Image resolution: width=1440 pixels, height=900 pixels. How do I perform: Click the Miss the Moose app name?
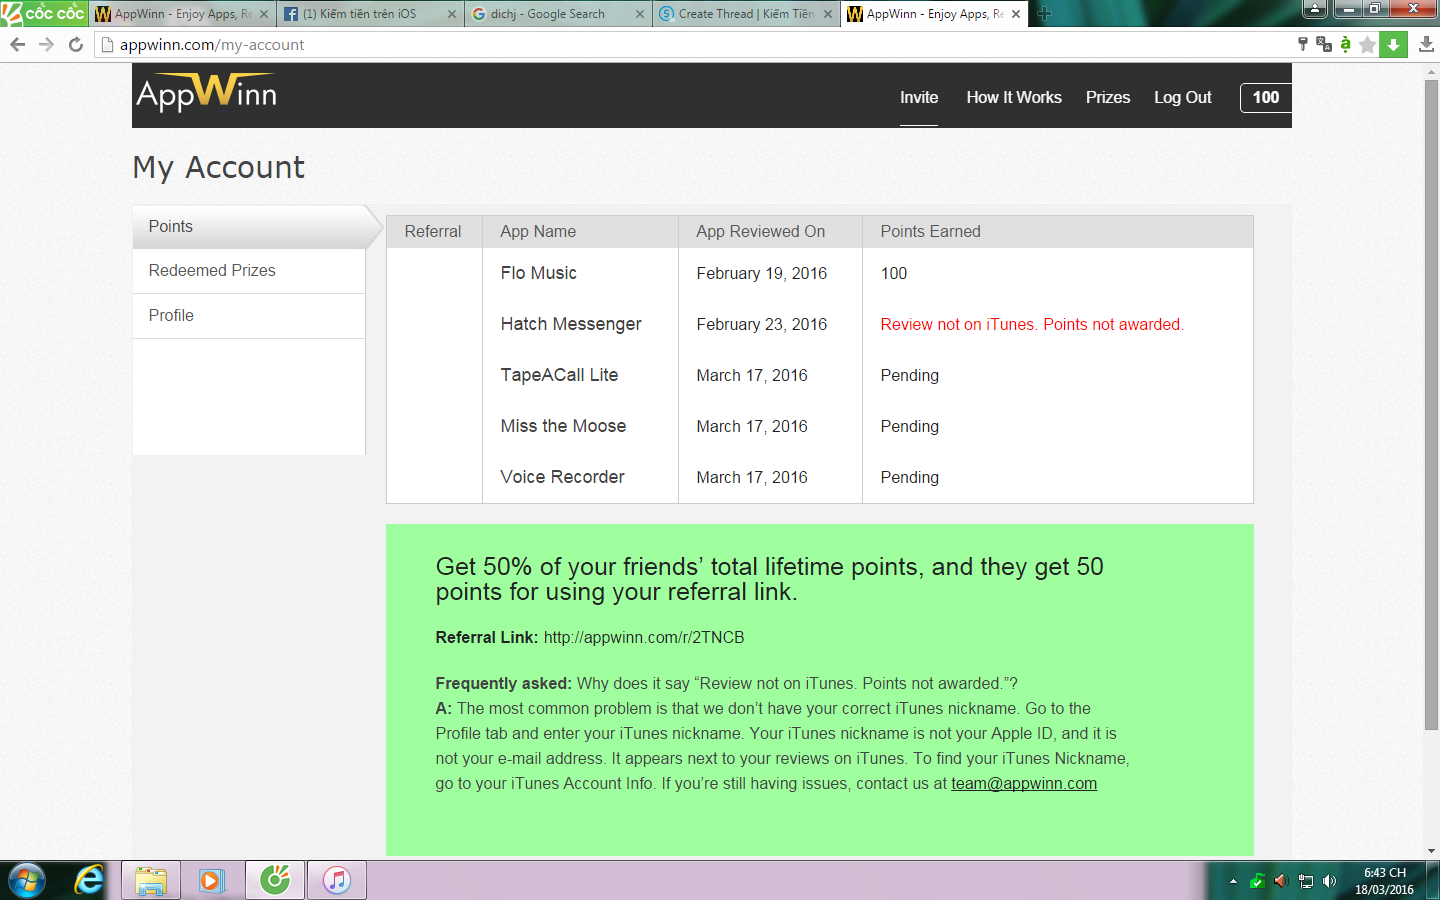click(x=563, y=426)
